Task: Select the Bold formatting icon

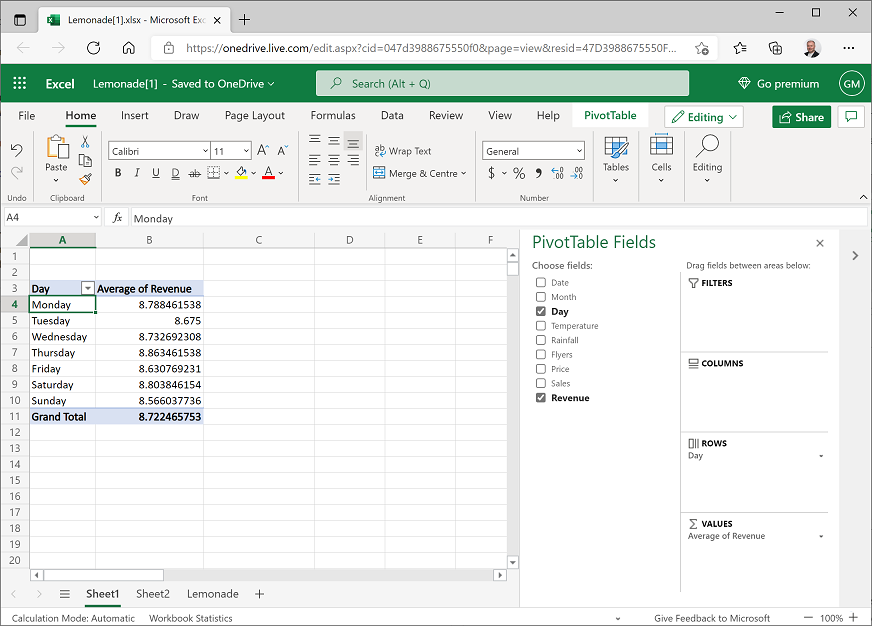Action: (x=117, y=173)
